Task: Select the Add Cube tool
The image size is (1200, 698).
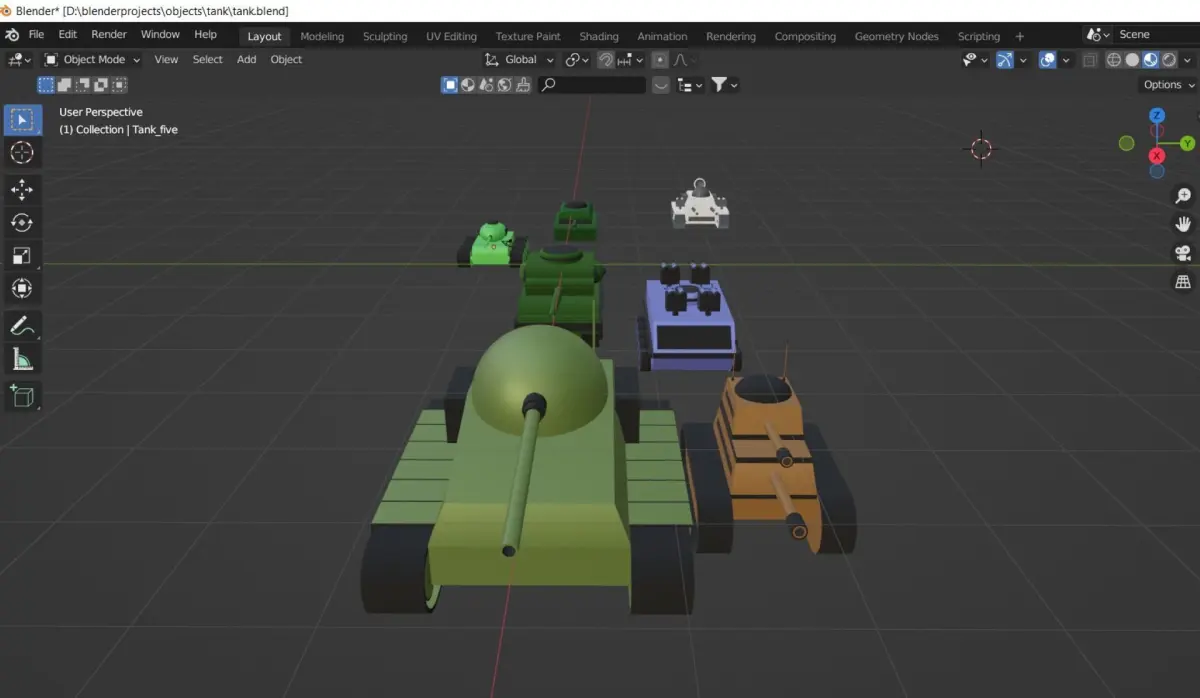Action: [22, 396]
